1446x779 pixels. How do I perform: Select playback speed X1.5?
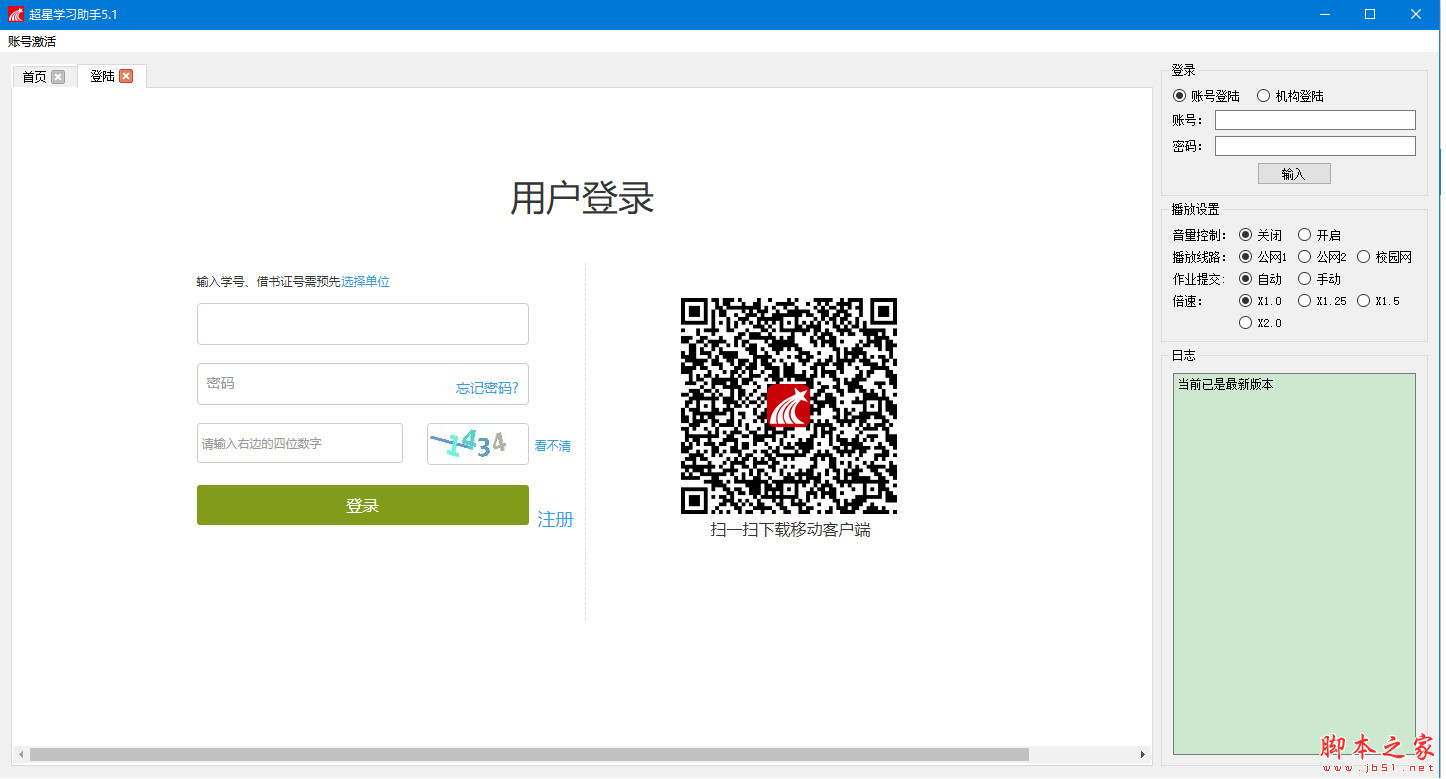pyautogui.click(x=1378, y=301)
